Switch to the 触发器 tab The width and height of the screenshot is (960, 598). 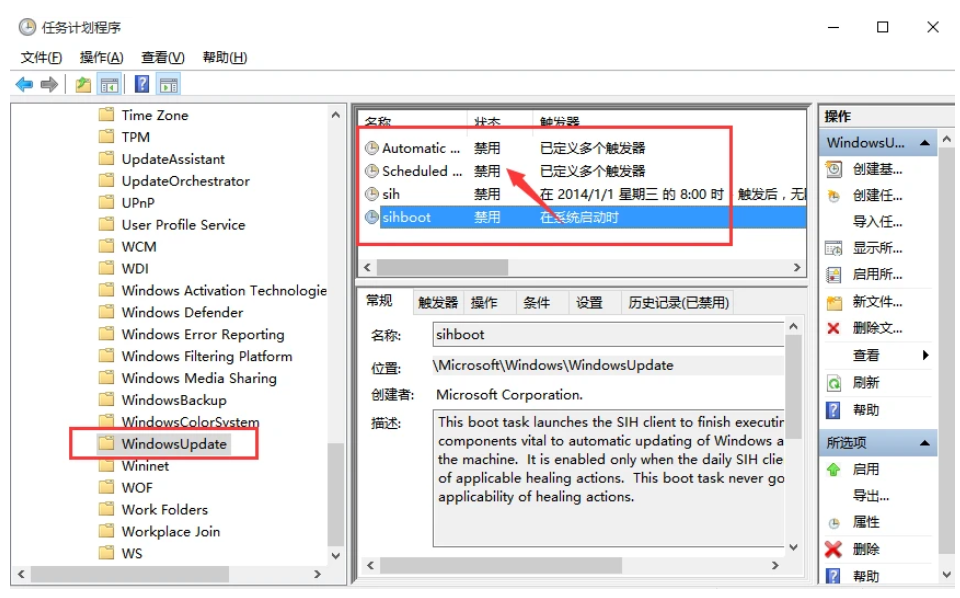pos(437,302)
